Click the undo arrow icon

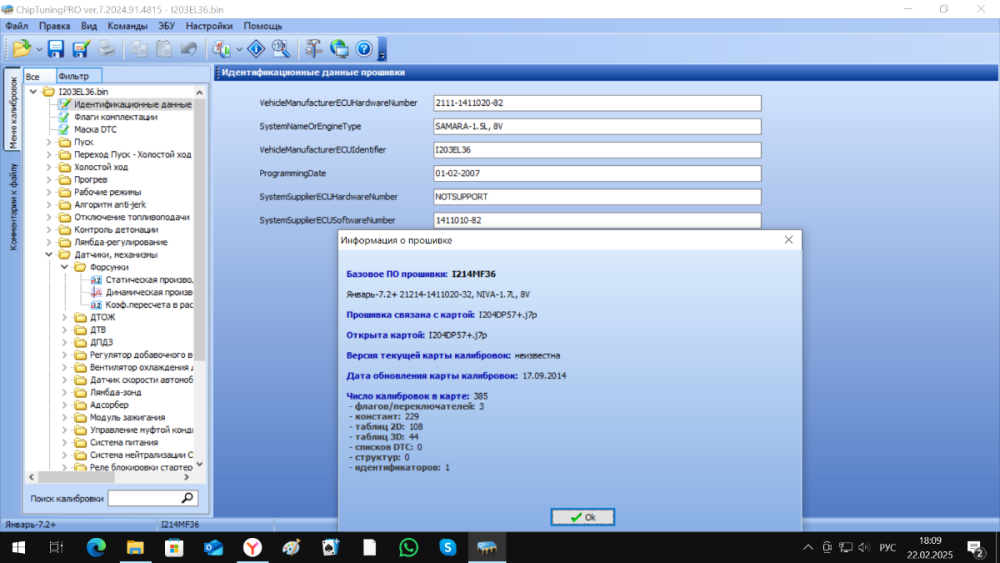click(x=189, y=49)
